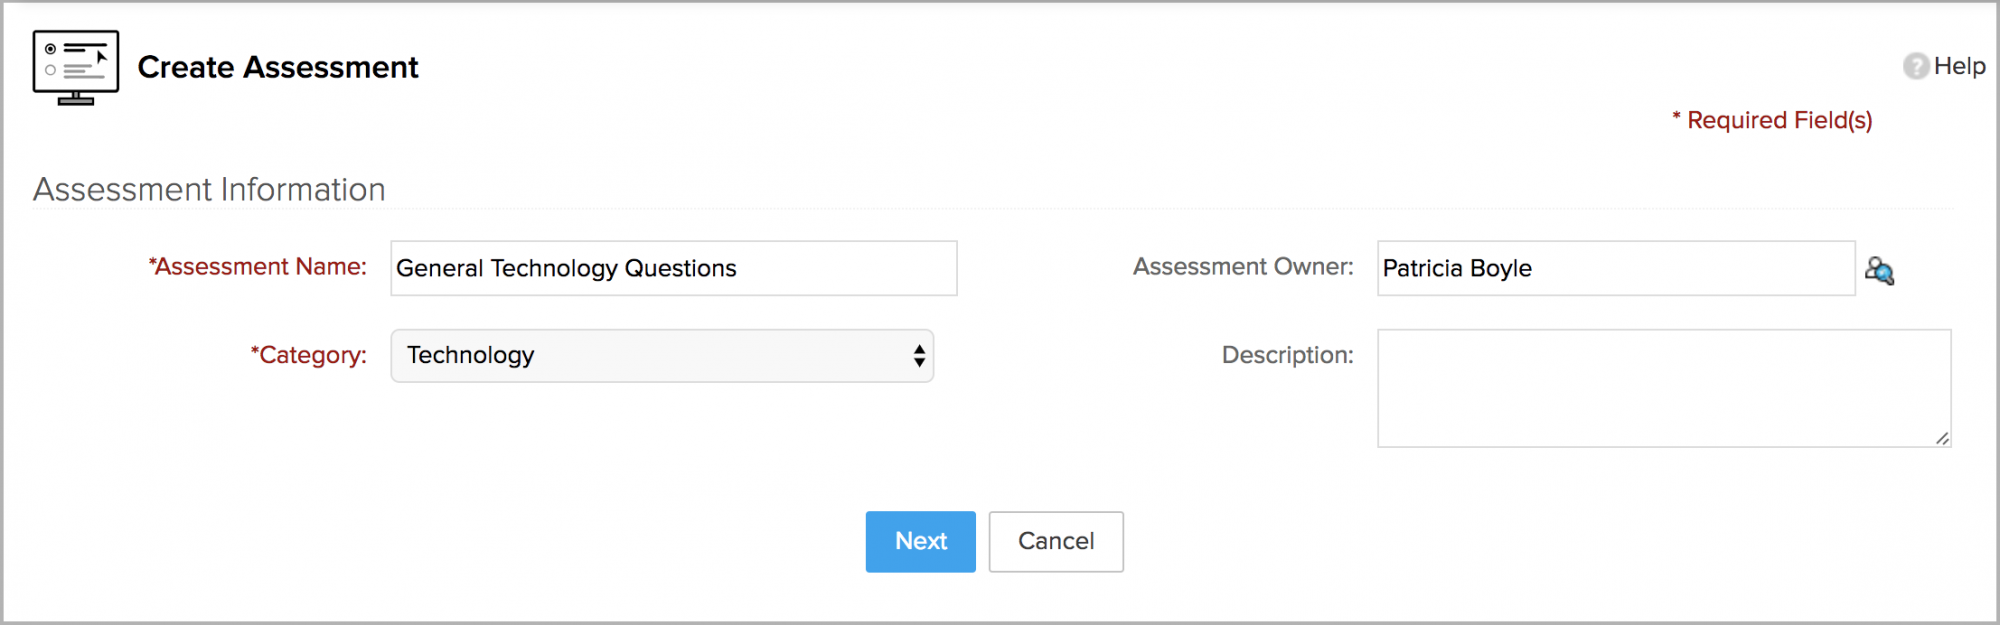Click the user lookup icon beside Assessment Owner
The image size is (2000, 625).
(1879, 270)
